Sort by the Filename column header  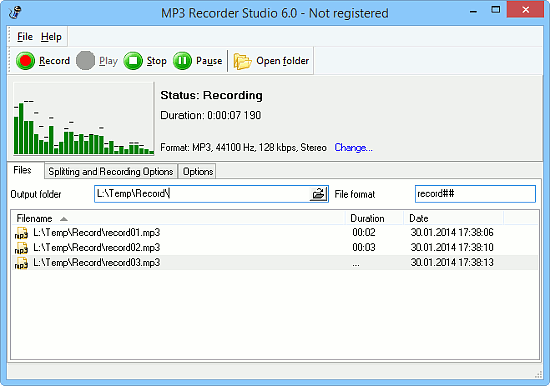tap(178, 219)
